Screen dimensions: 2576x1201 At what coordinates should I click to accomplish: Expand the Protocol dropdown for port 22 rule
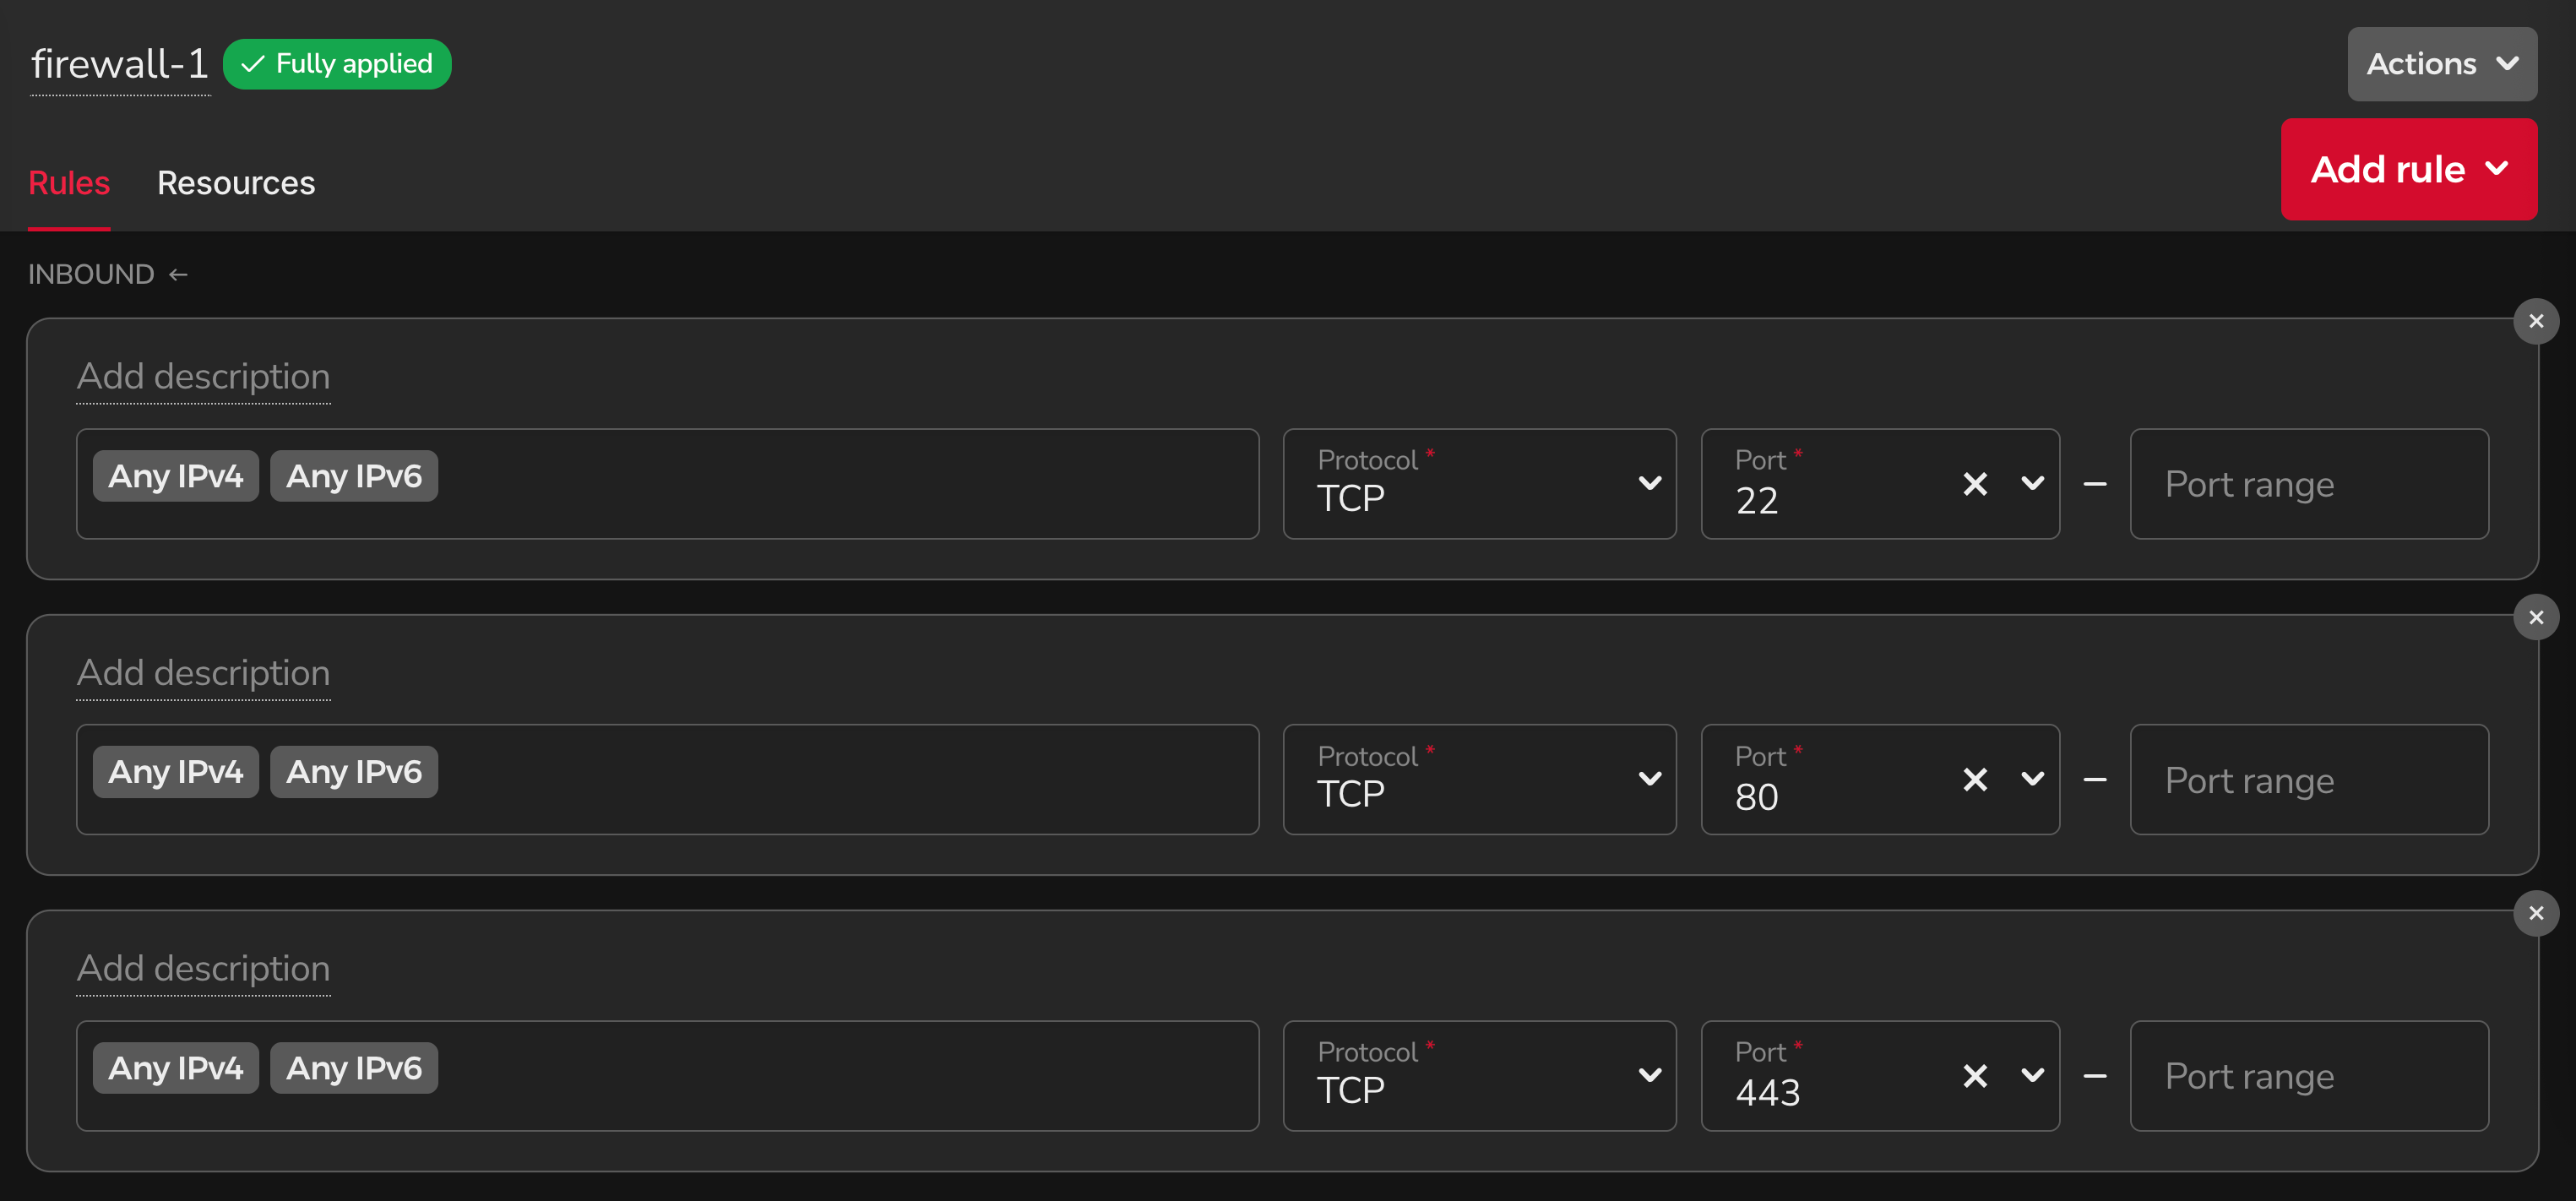(1479, 484)
